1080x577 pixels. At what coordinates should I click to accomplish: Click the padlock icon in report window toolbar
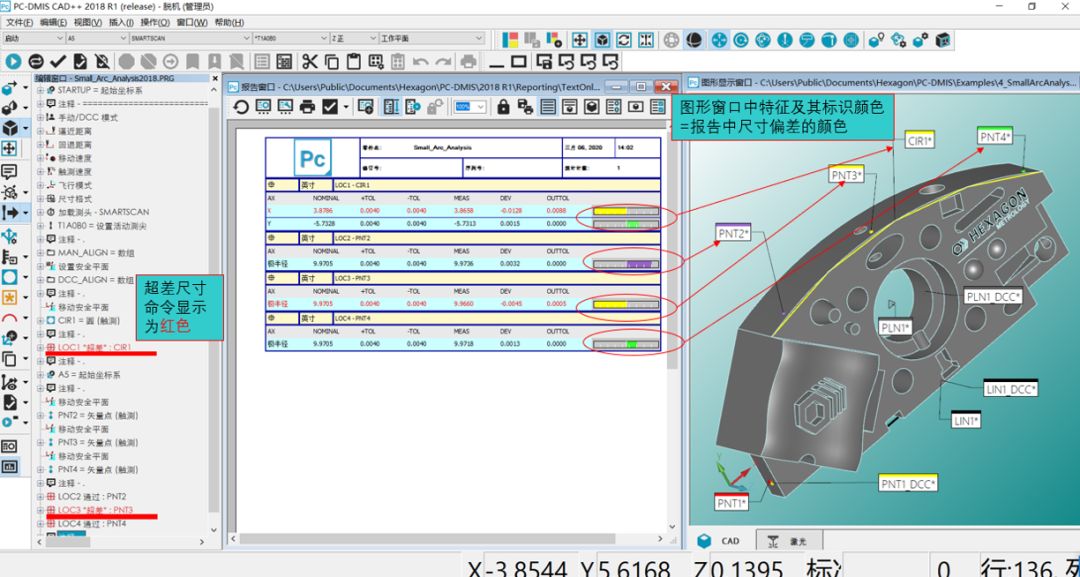click(503, 107)
